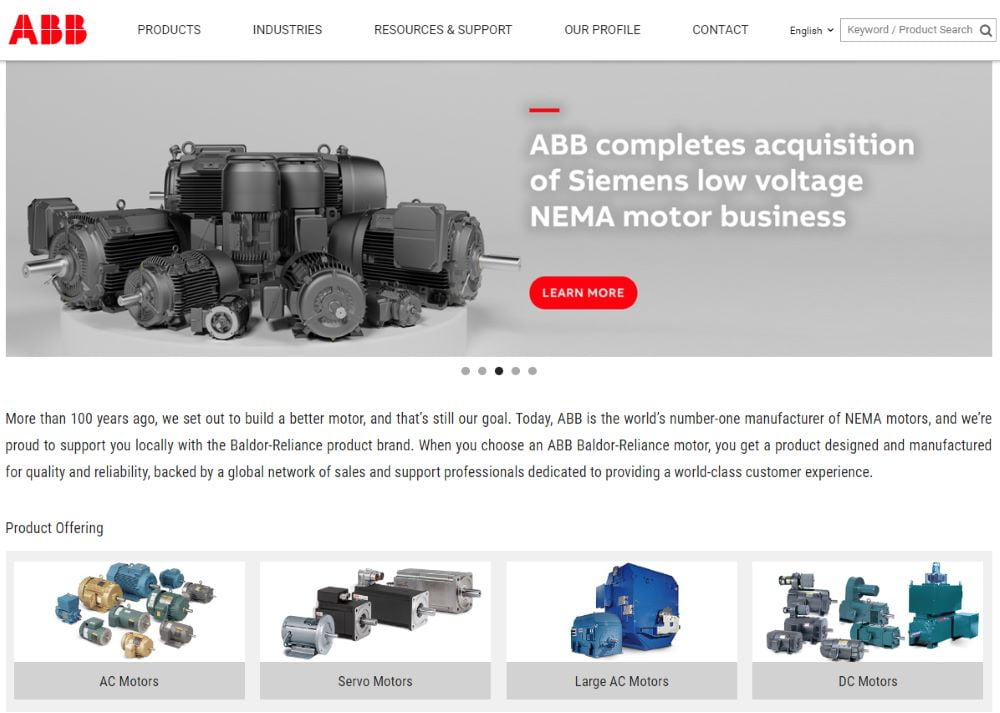Click the acquisition headline on the banner
Image resolution: width=1000 pixels, height=713 pixels.
tap(722, 180)
